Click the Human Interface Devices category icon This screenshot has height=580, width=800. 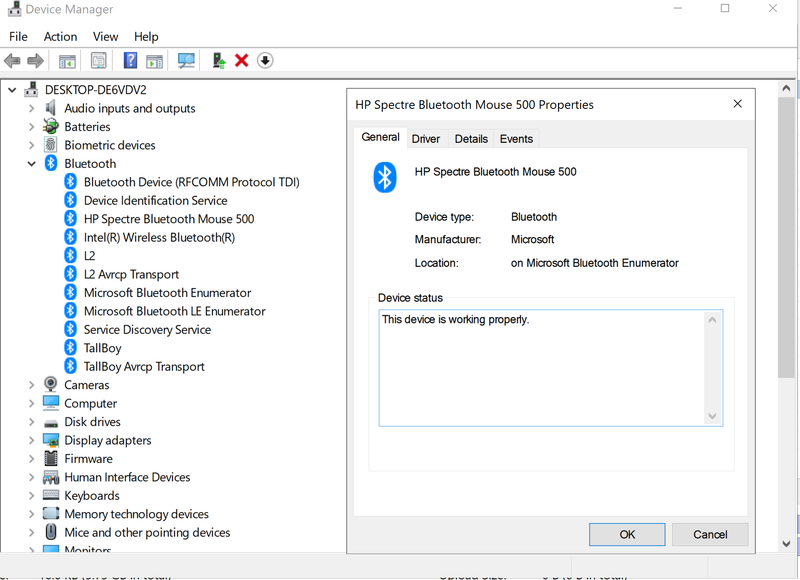pos(51,477)
